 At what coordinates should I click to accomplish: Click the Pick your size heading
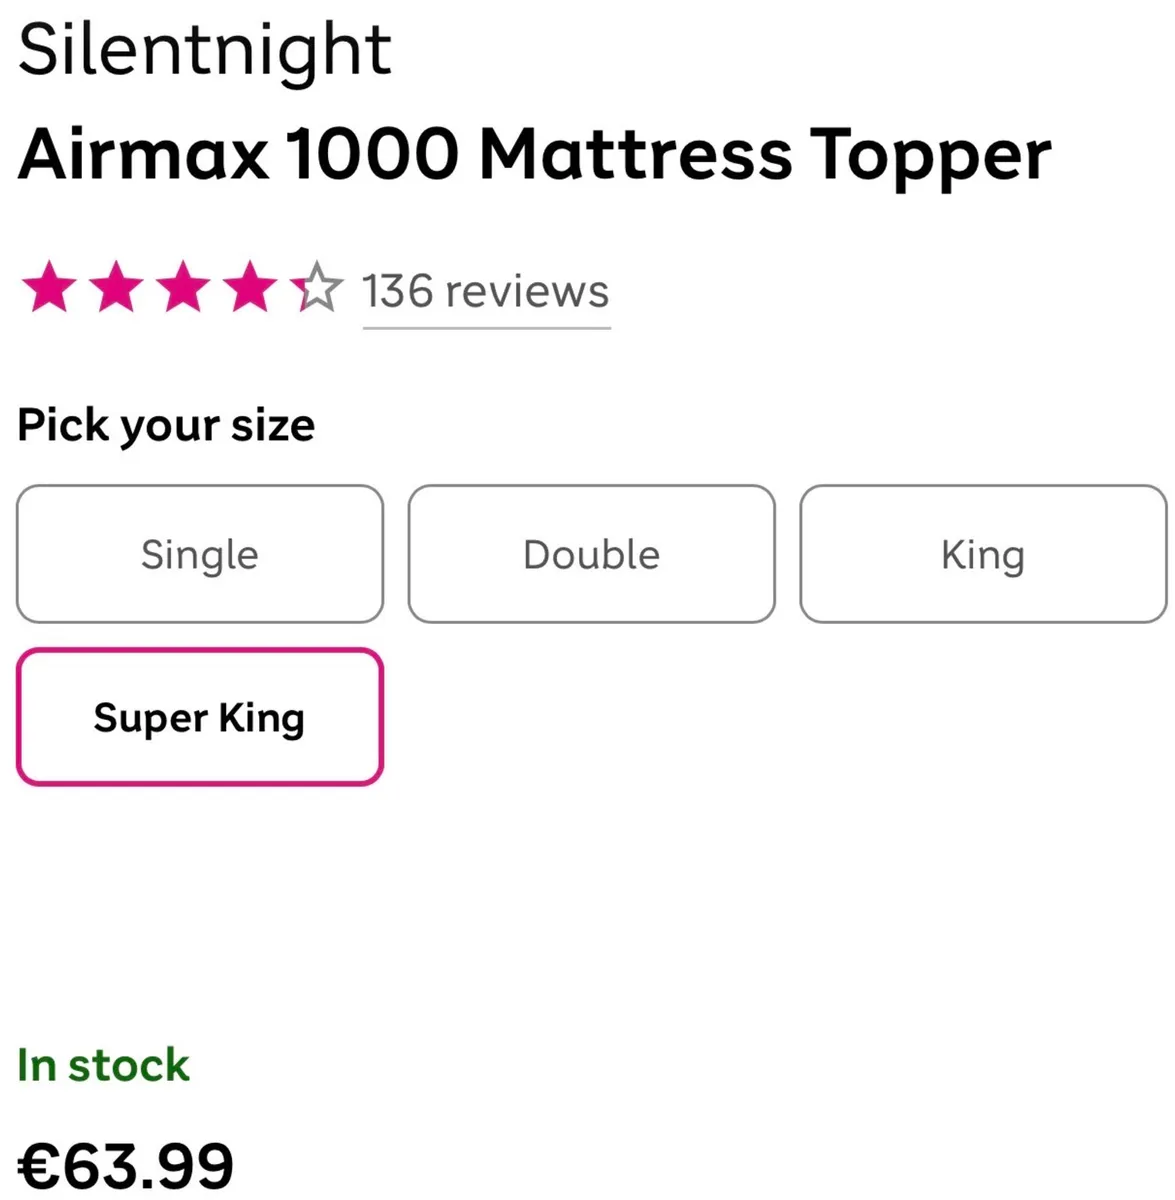click(x=166, y=424)
